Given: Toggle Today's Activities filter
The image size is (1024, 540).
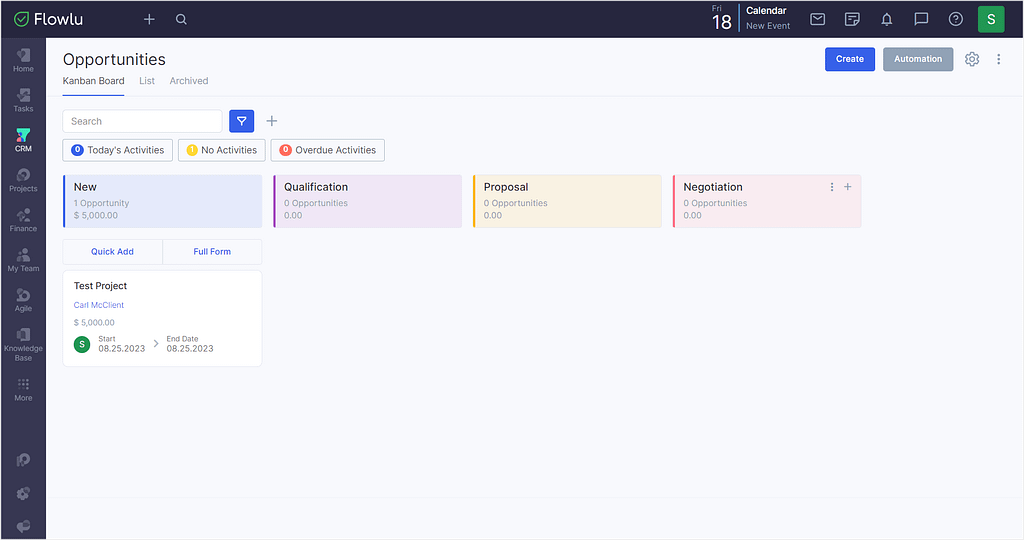Looking at the screenshot, I should pyautogui.click(x=118, y=150).
